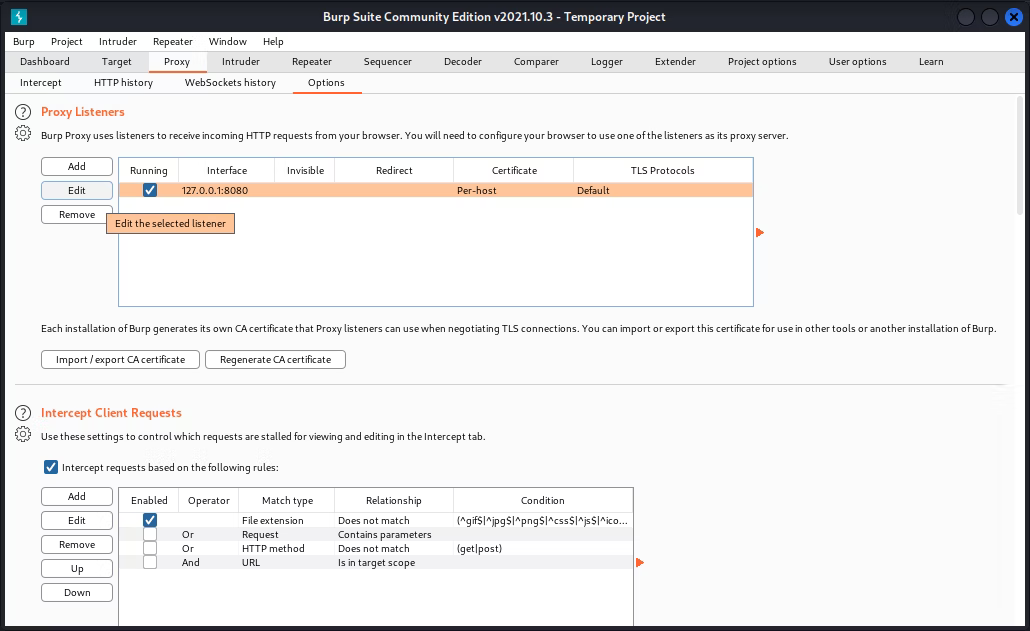Image resolution: width=1030 pixels, height=631 pixels.
Task: Enable the 'Request Contains parameters' rule checkbox
Action: tap(150, 534)
